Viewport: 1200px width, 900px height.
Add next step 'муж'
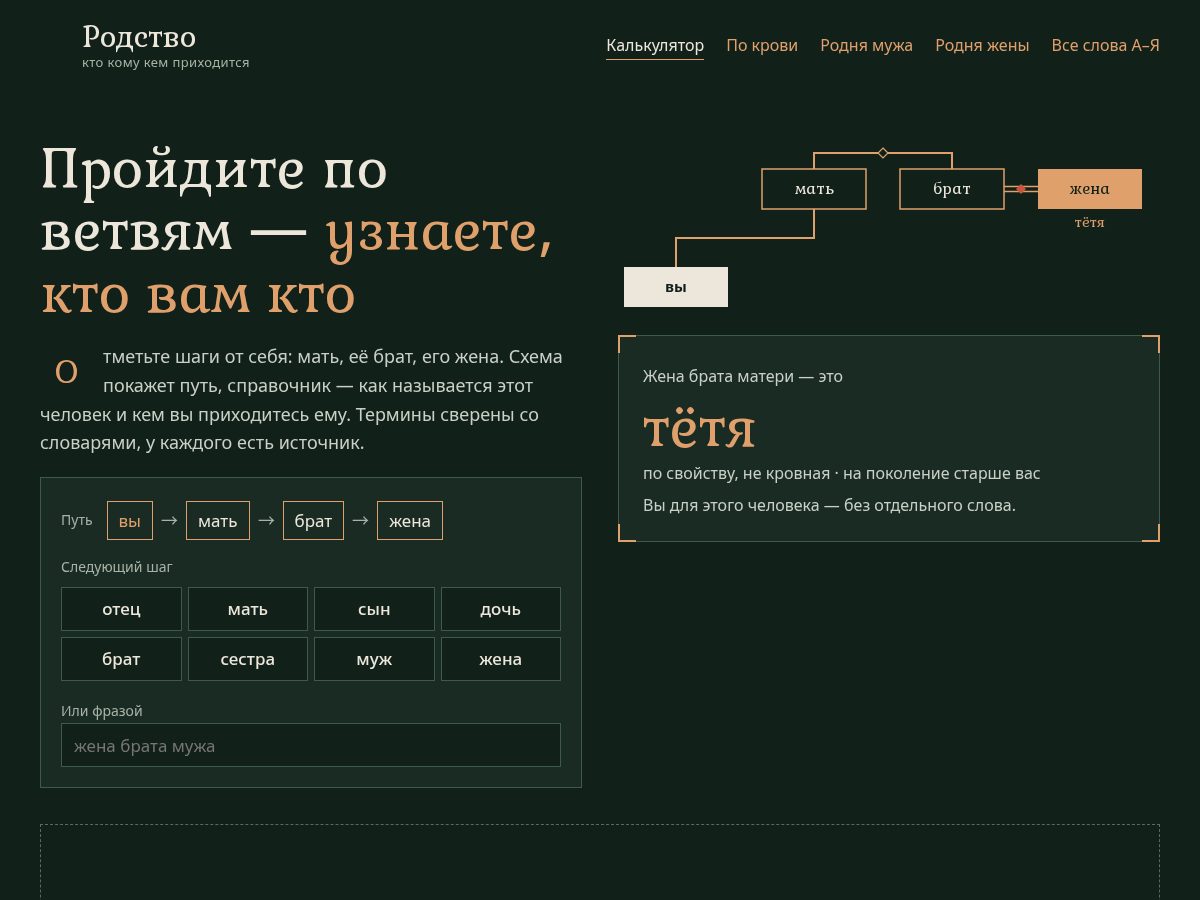point(374,659)
